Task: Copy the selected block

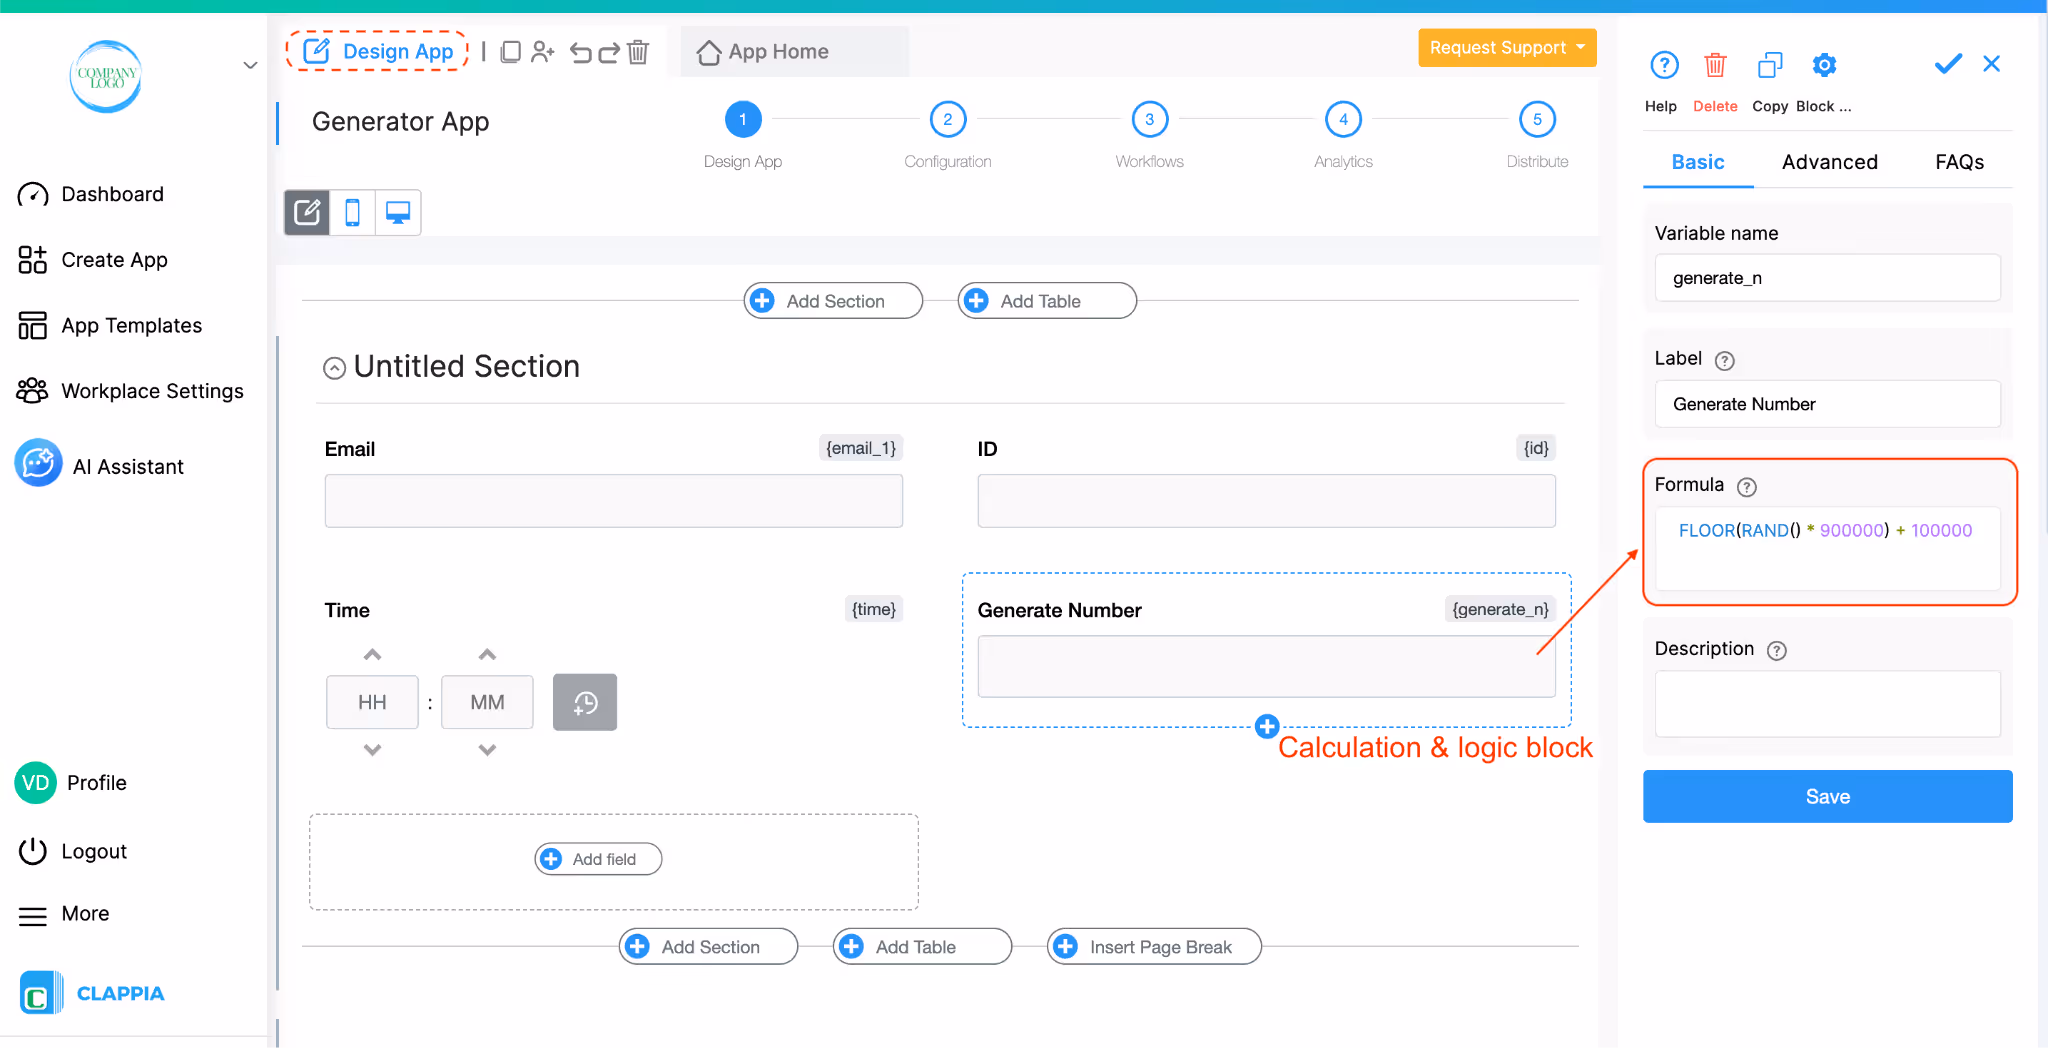Action: pyautogui.click(x=1770, y=65)
